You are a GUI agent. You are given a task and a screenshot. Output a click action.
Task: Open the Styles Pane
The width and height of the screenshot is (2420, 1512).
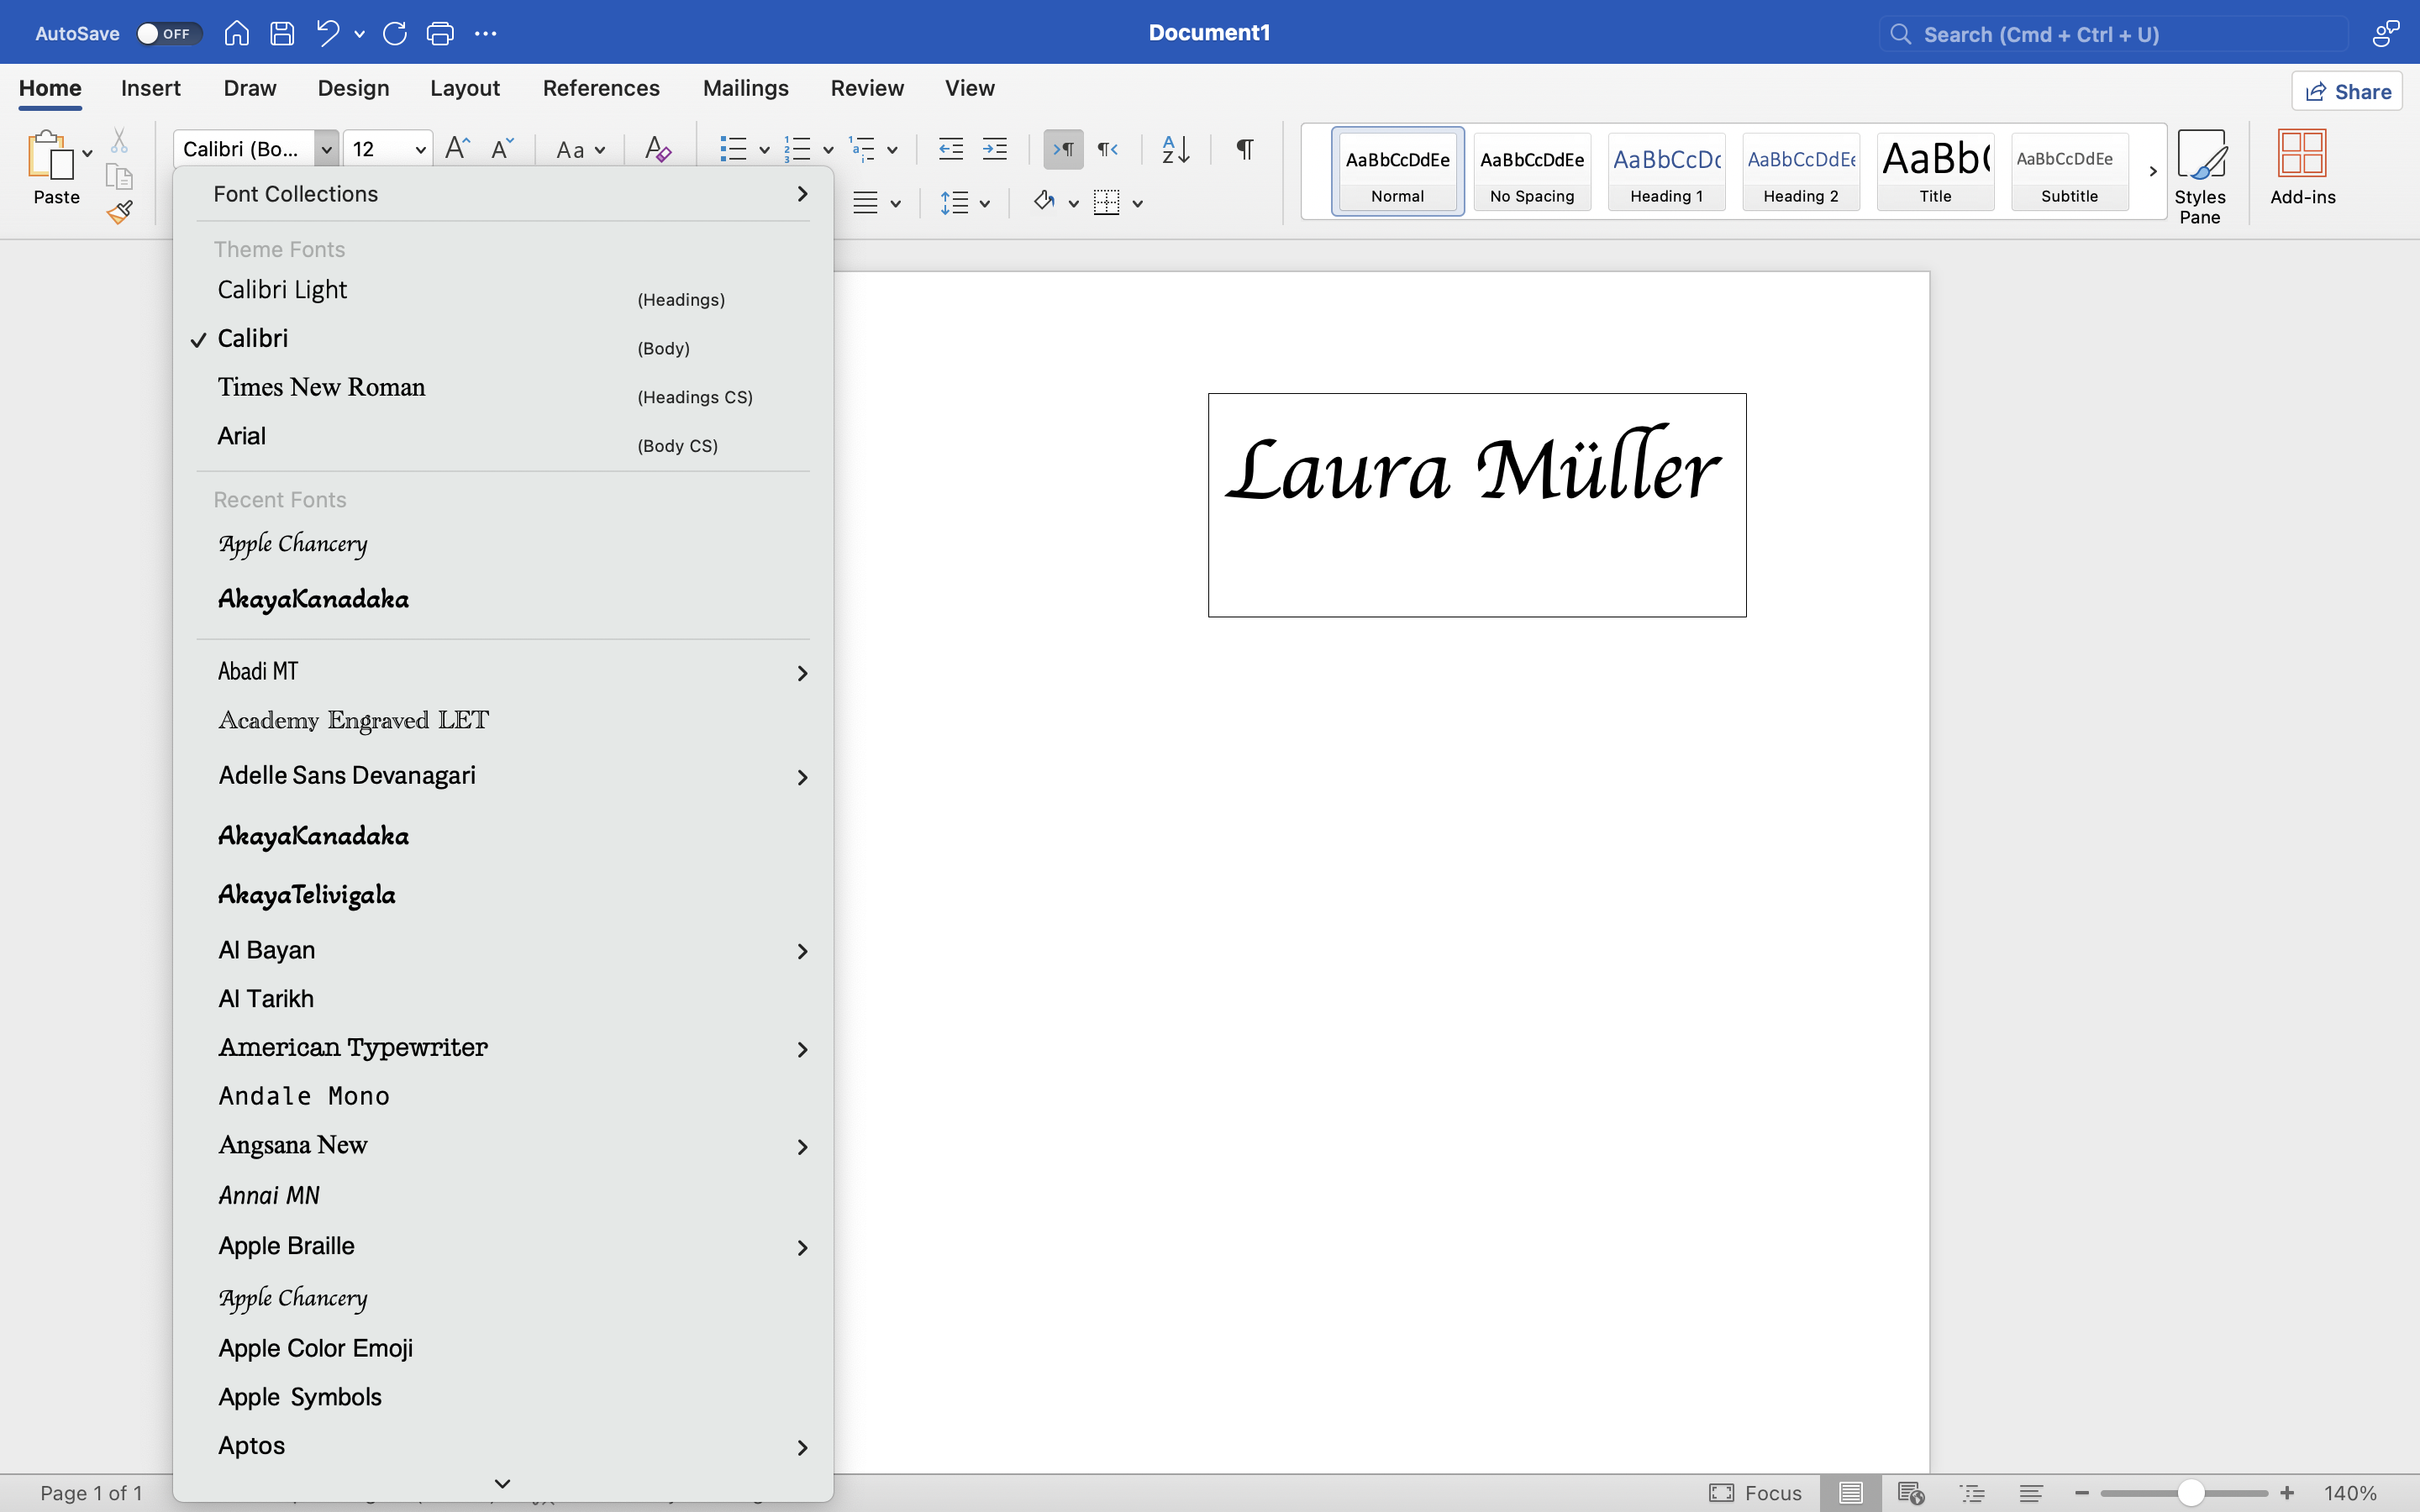pos(2200,177)
